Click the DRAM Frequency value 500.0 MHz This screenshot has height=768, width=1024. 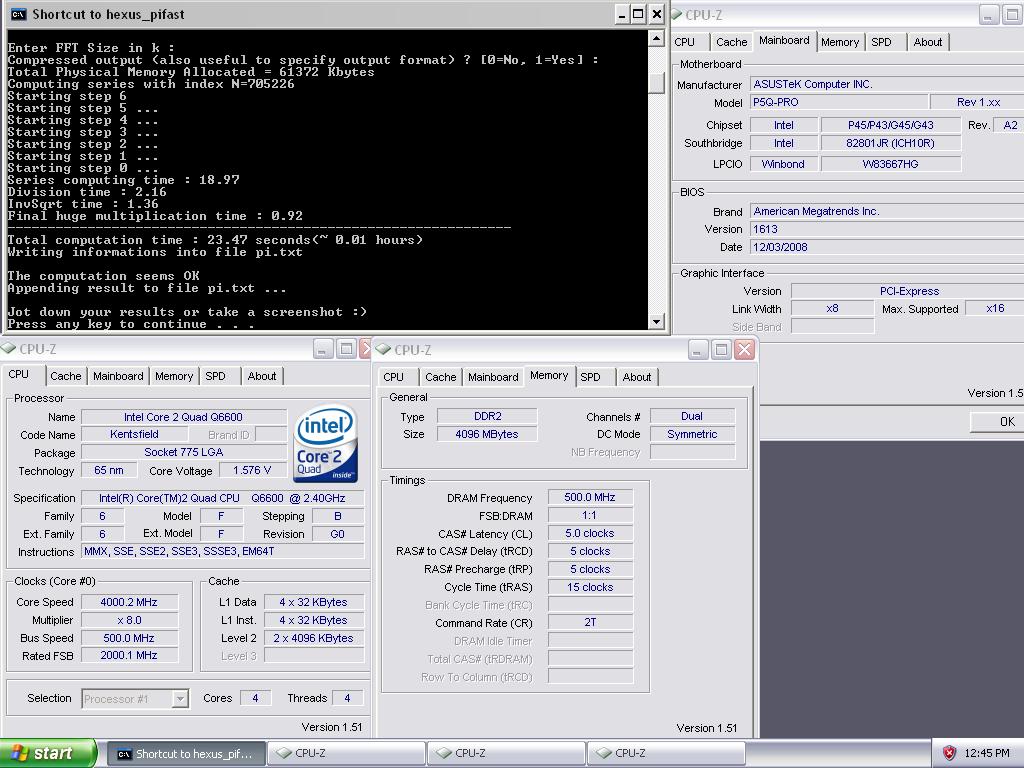coord(590,497)
